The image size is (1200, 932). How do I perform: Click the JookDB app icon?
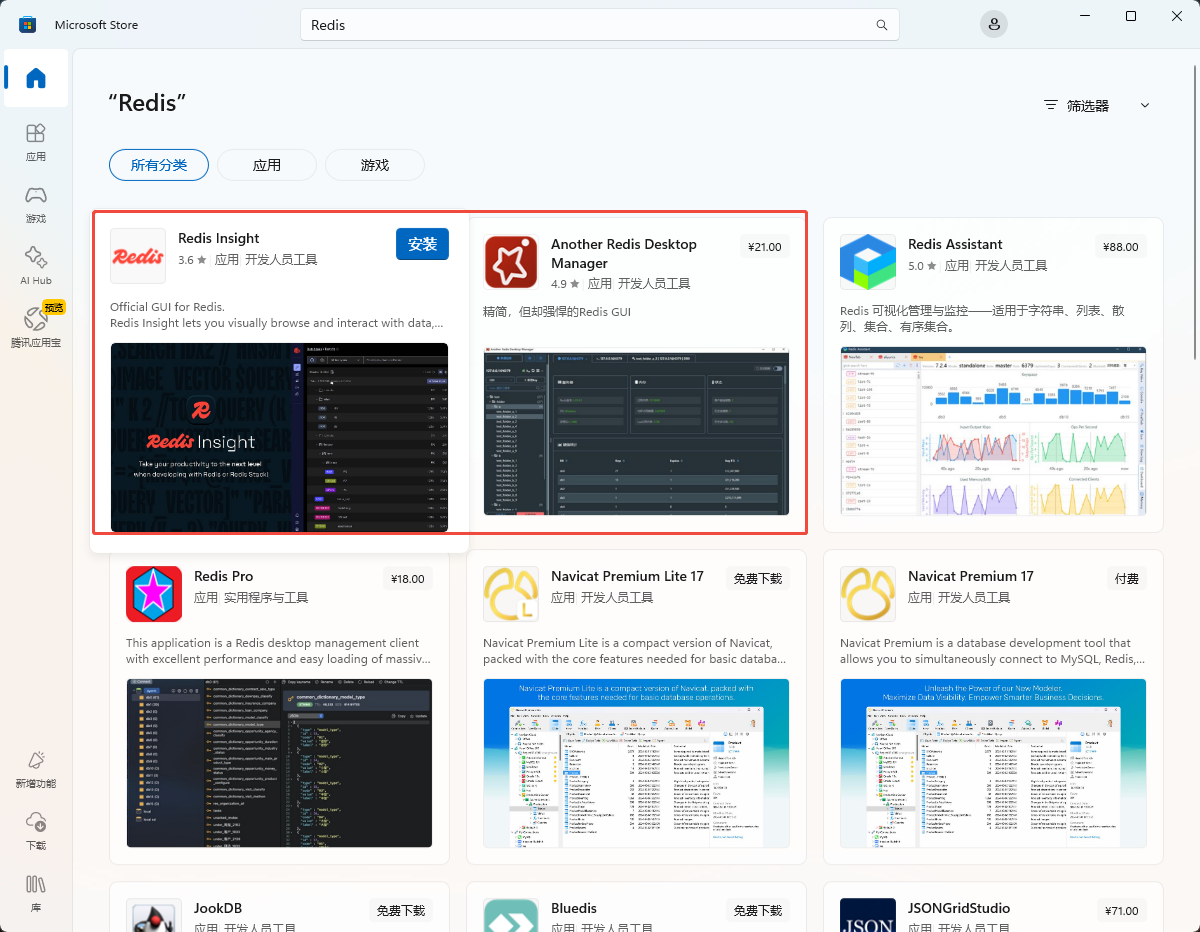tap(154, 915)
